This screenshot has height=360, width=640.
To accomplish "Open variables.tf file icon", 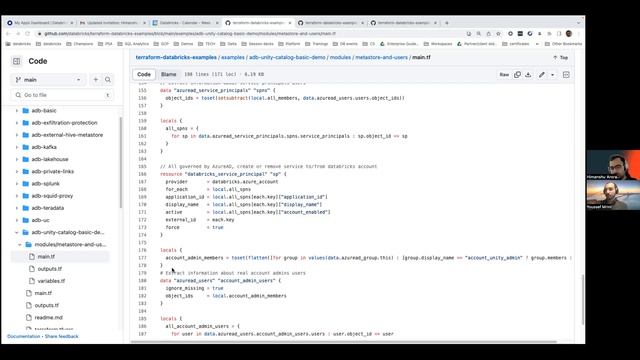I will coord(32,281).
